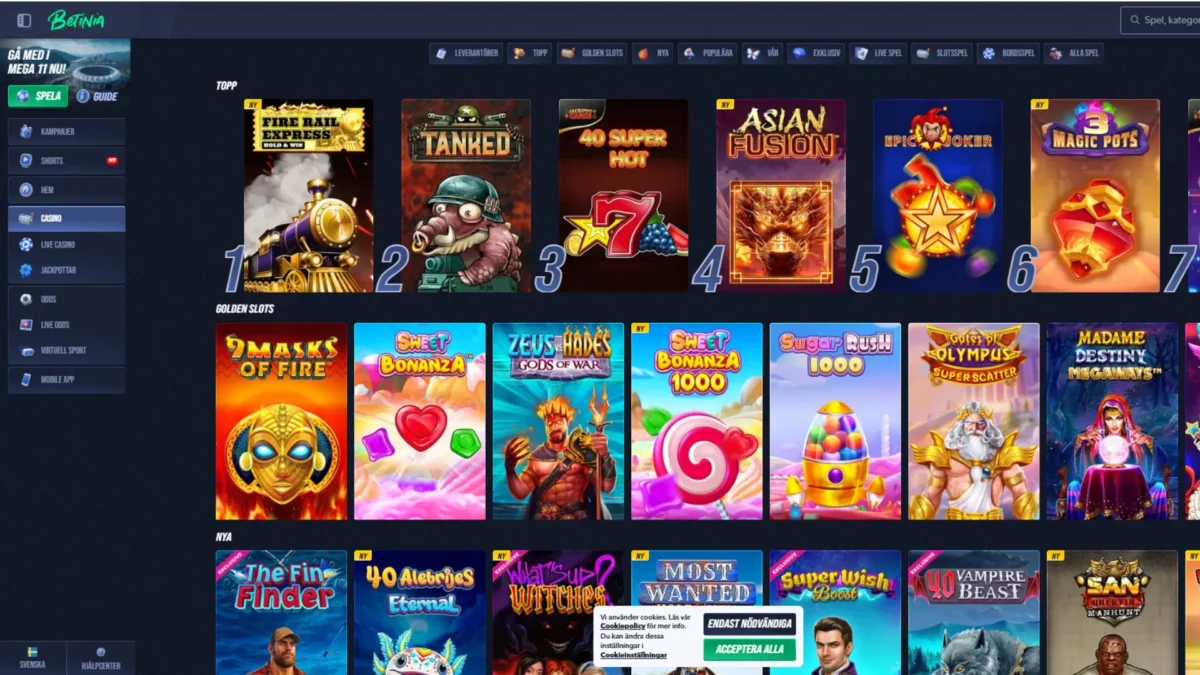Open The Fin Finder game

[x=281, y=612]
